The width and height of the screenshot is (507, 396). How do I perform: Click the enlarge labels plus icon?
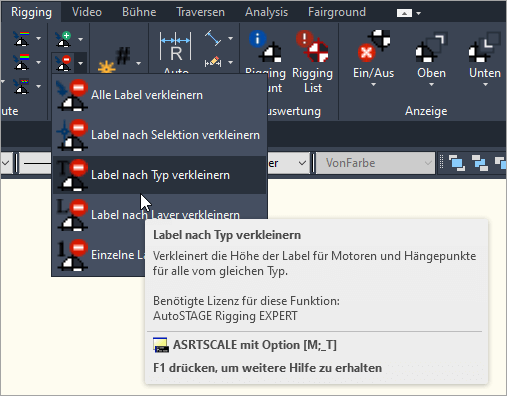[x=64, y=39]
